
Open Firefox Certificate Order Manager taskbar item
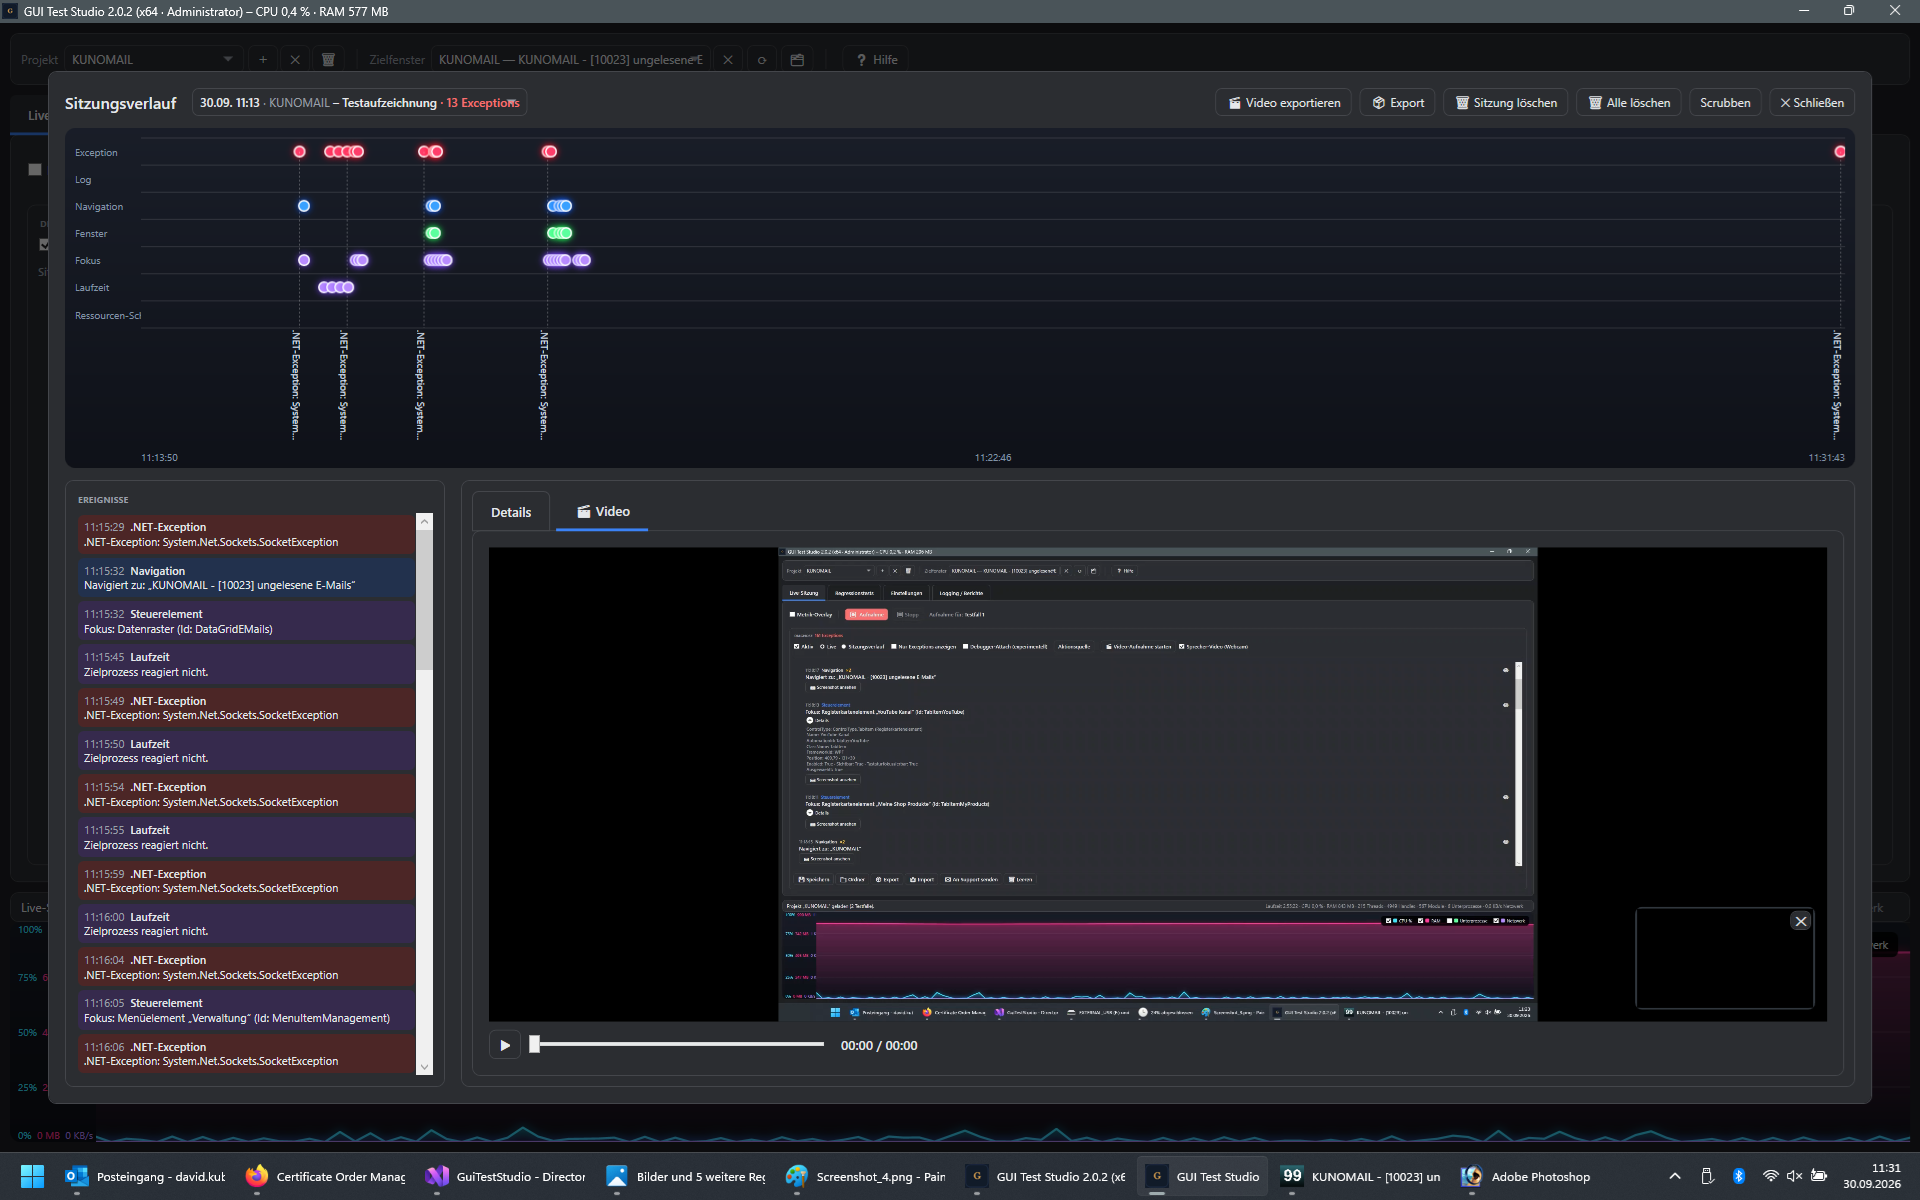click(x=326, y=1177)
